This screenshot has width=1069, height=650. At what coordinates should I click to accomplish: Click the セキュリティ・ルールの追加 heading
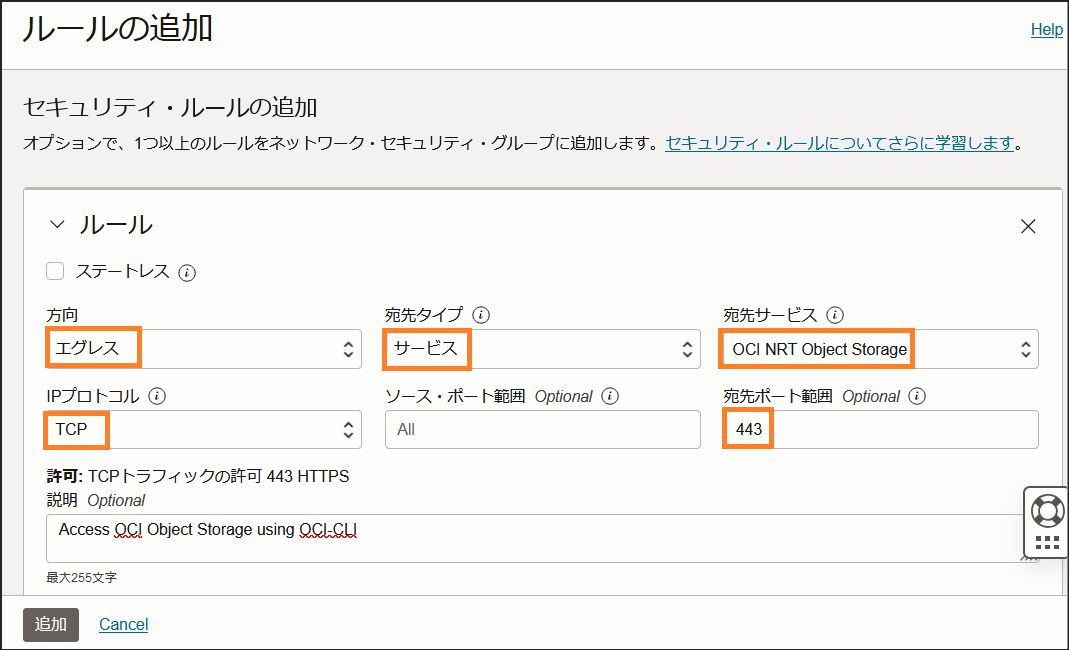(170, 108)
